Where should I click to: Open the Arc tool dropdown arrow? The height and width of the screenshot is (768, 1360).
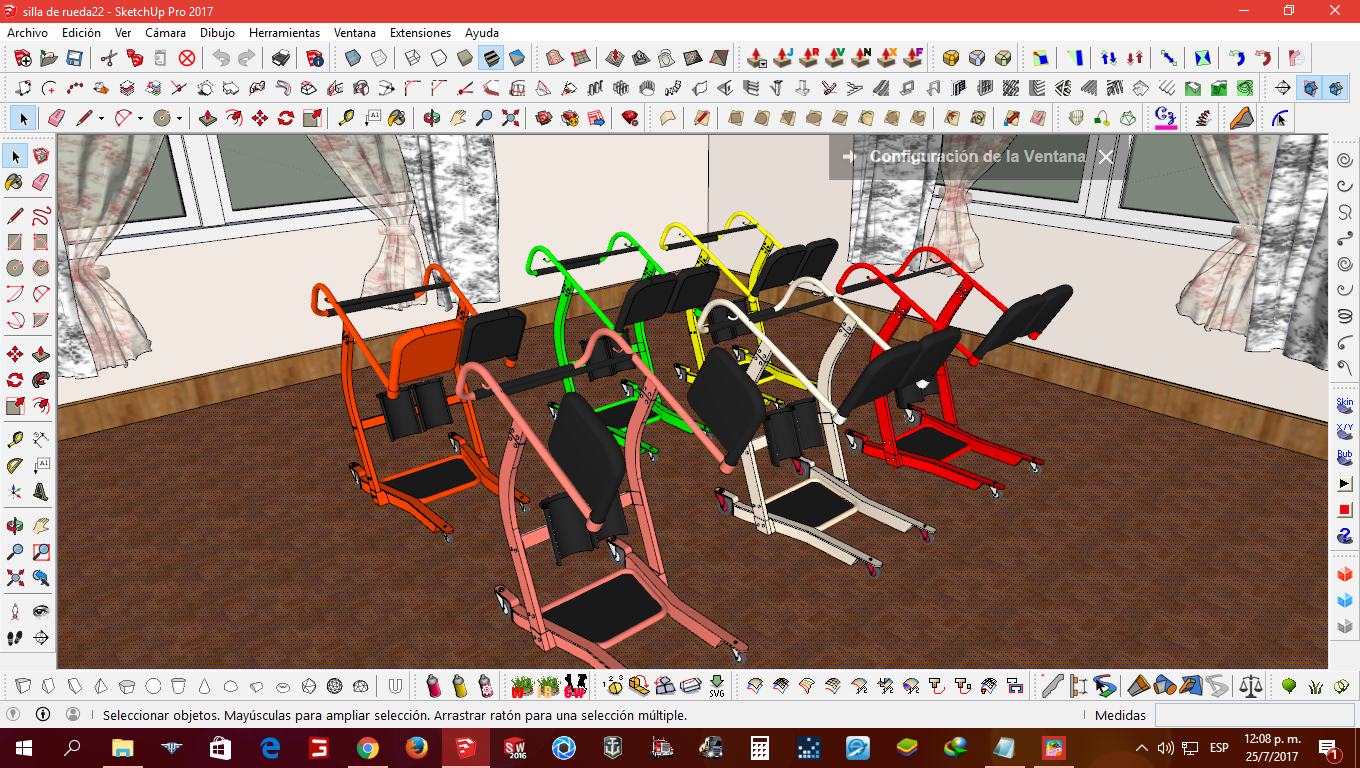pyautogui.click(x=140, y=119)
